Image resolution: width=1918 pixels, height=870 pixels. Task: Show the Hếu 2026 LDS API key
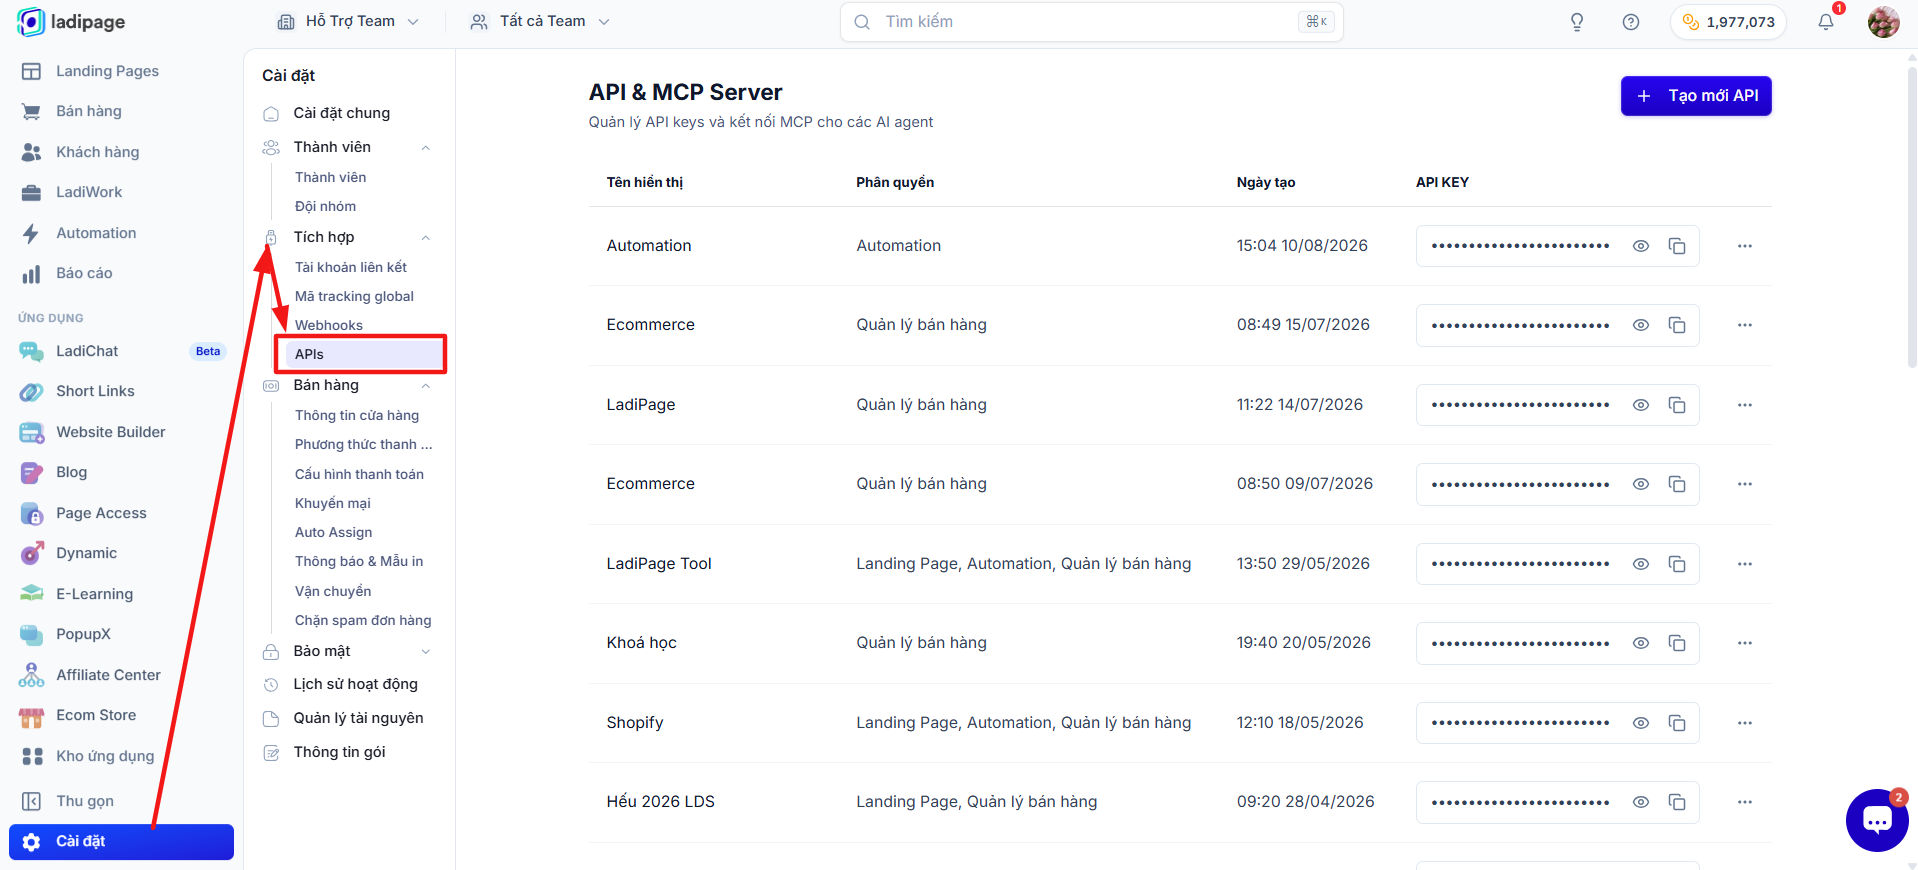[x=1641, y=802]
